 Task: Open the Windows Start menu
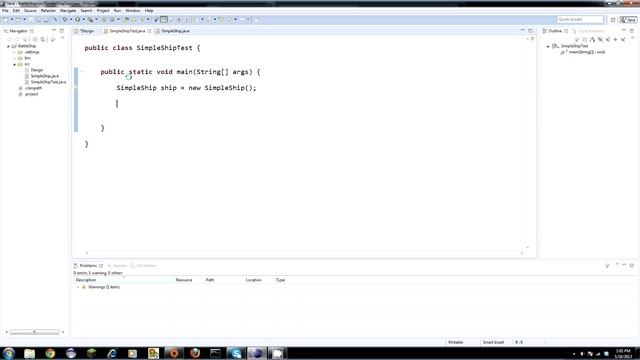point(9,353)
